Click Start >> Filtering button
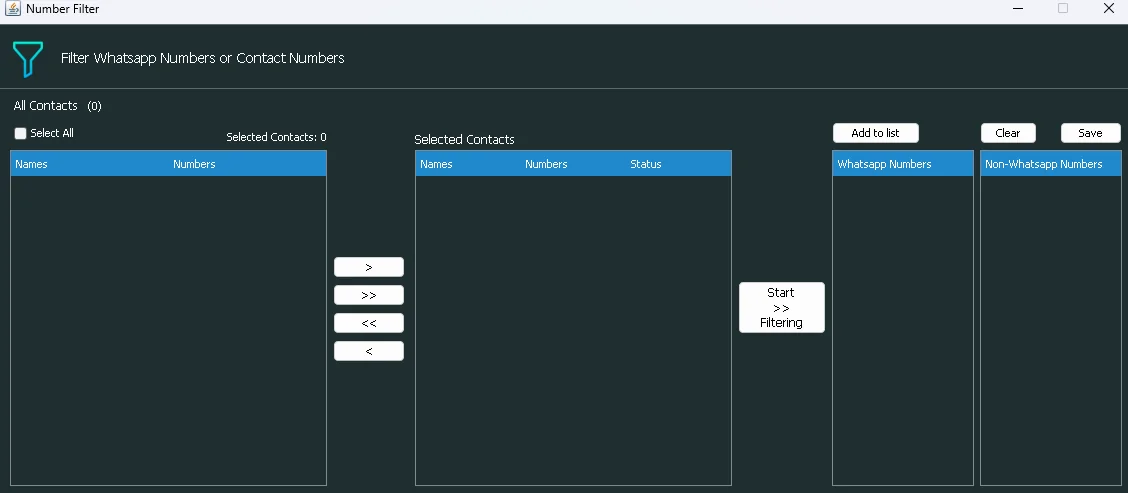Image resolution: width=1128 pixels, height=493 pixels. [781, 307]
